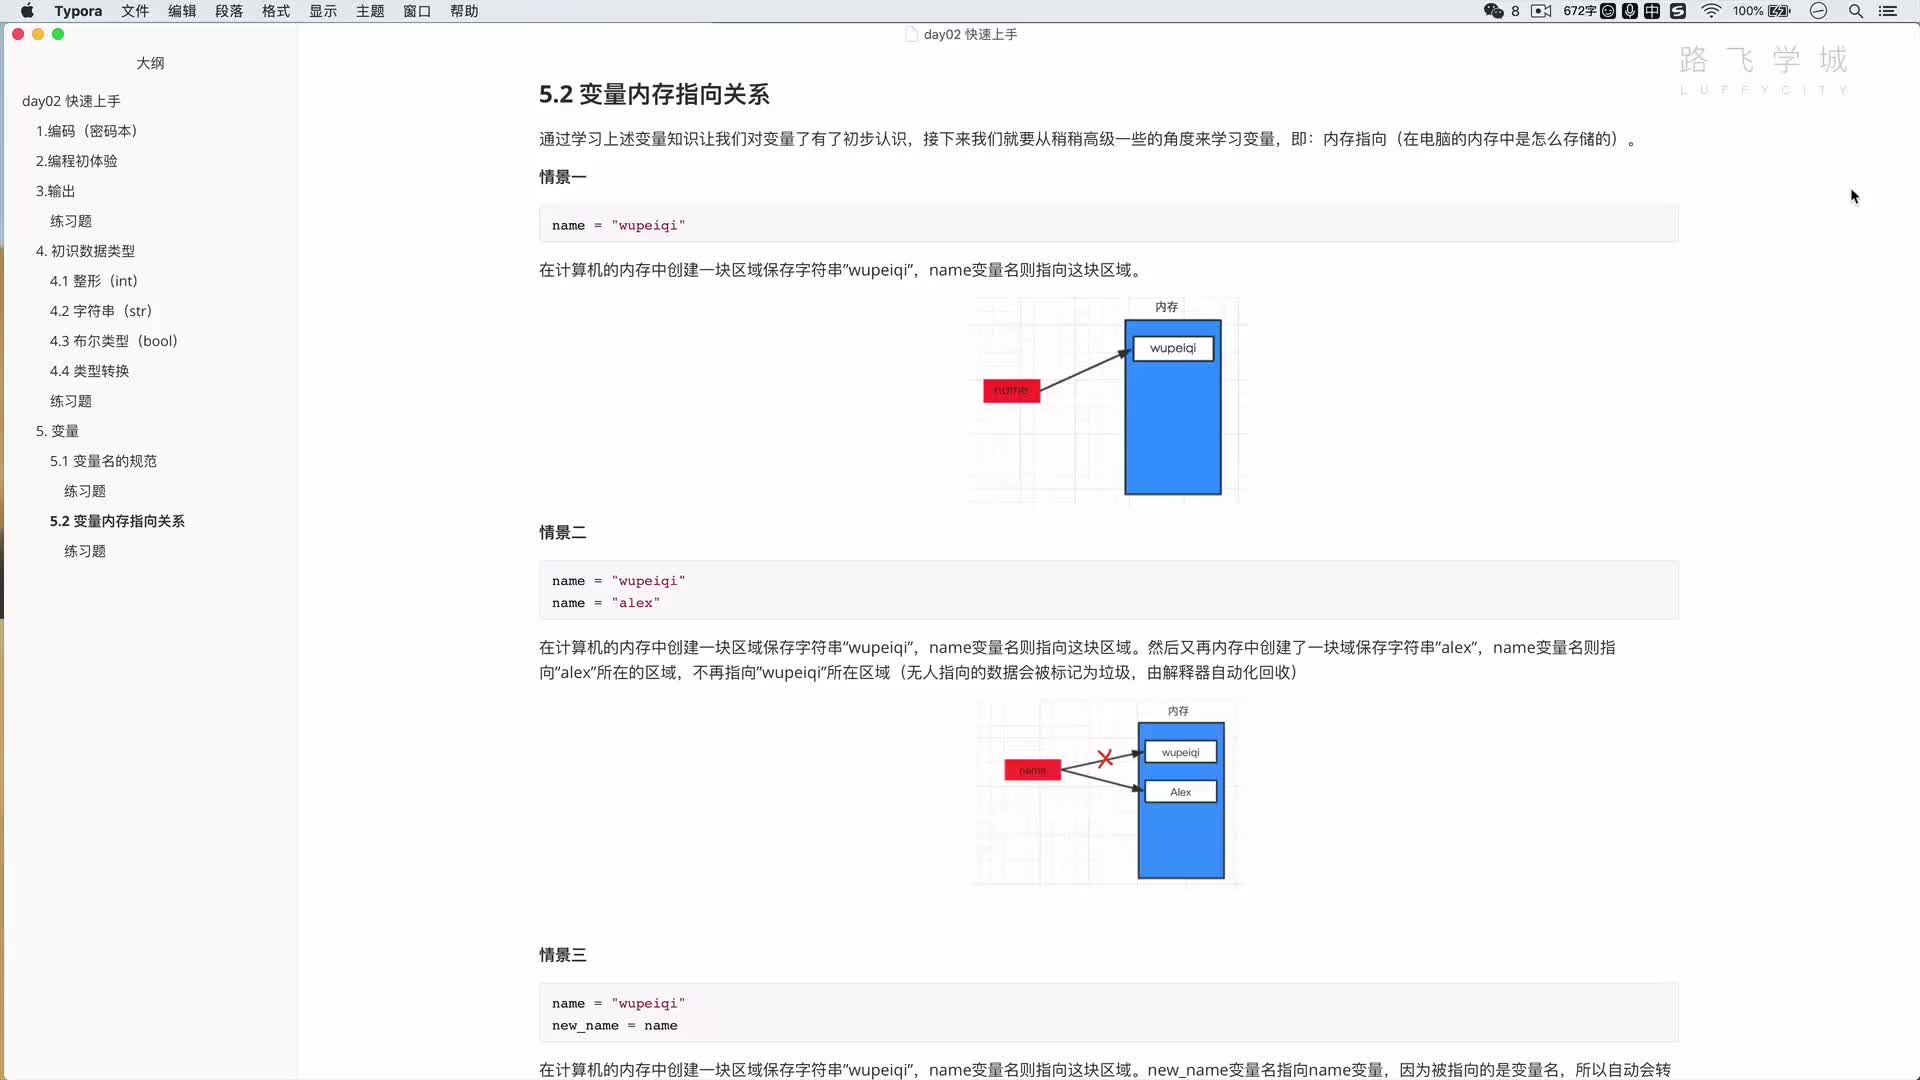Click code block name = "wupeiqi" under 情景一
Screen dimensions: 1920x1080
pyautogui.click(x=1108, y=225)
